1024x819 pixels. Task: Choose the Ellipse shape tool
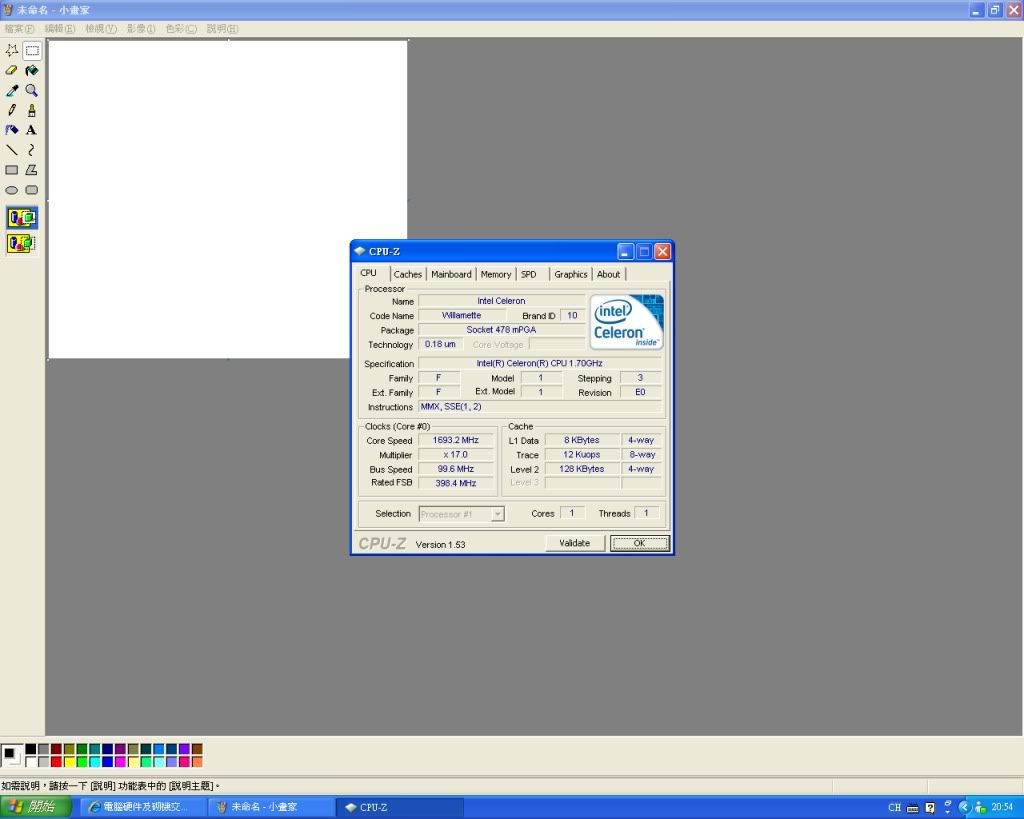pyautogui.click(x=12, y=190)
